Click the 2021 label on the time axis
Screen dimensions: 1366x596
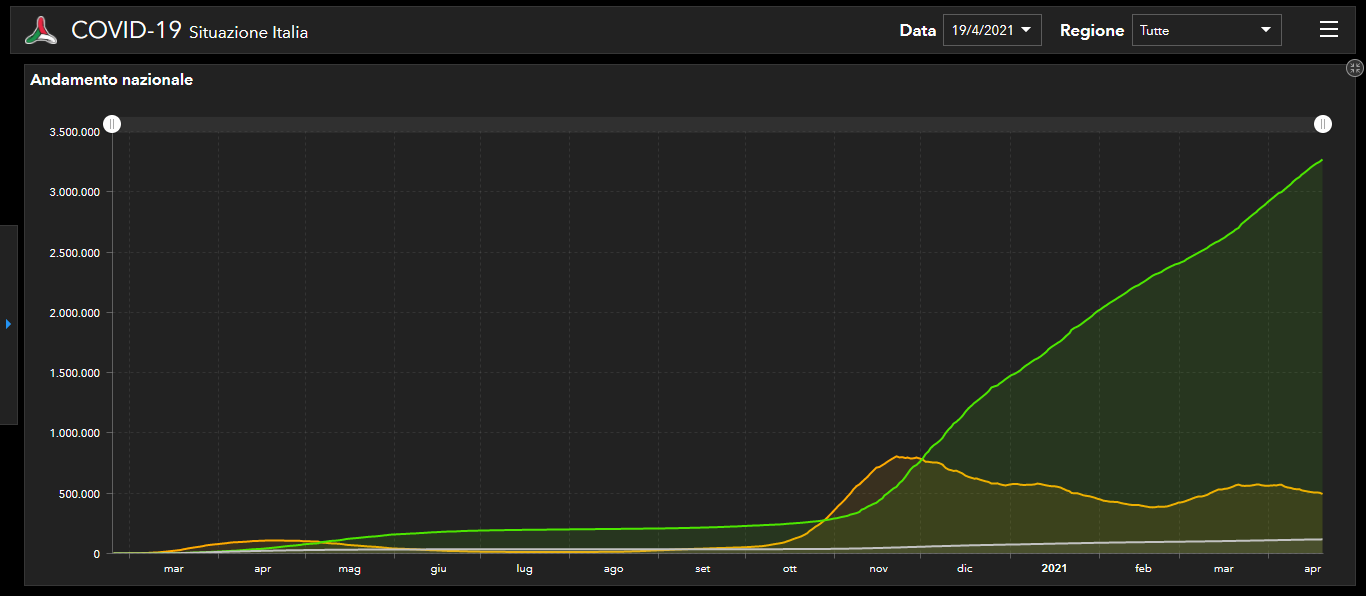click(1053, 569)
